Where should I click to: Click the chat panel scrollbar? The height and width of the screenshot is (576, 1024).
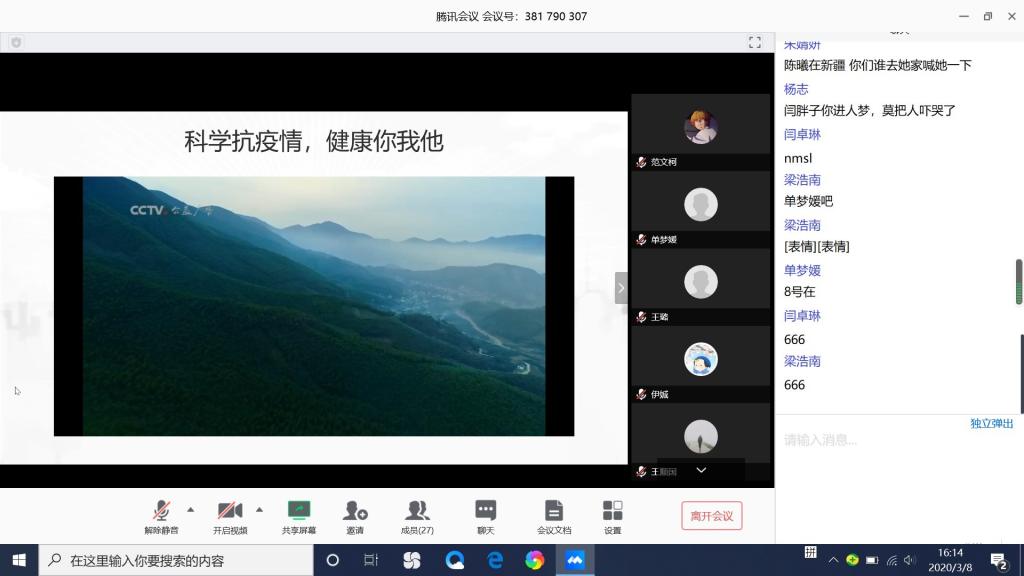pos(1019,283)
